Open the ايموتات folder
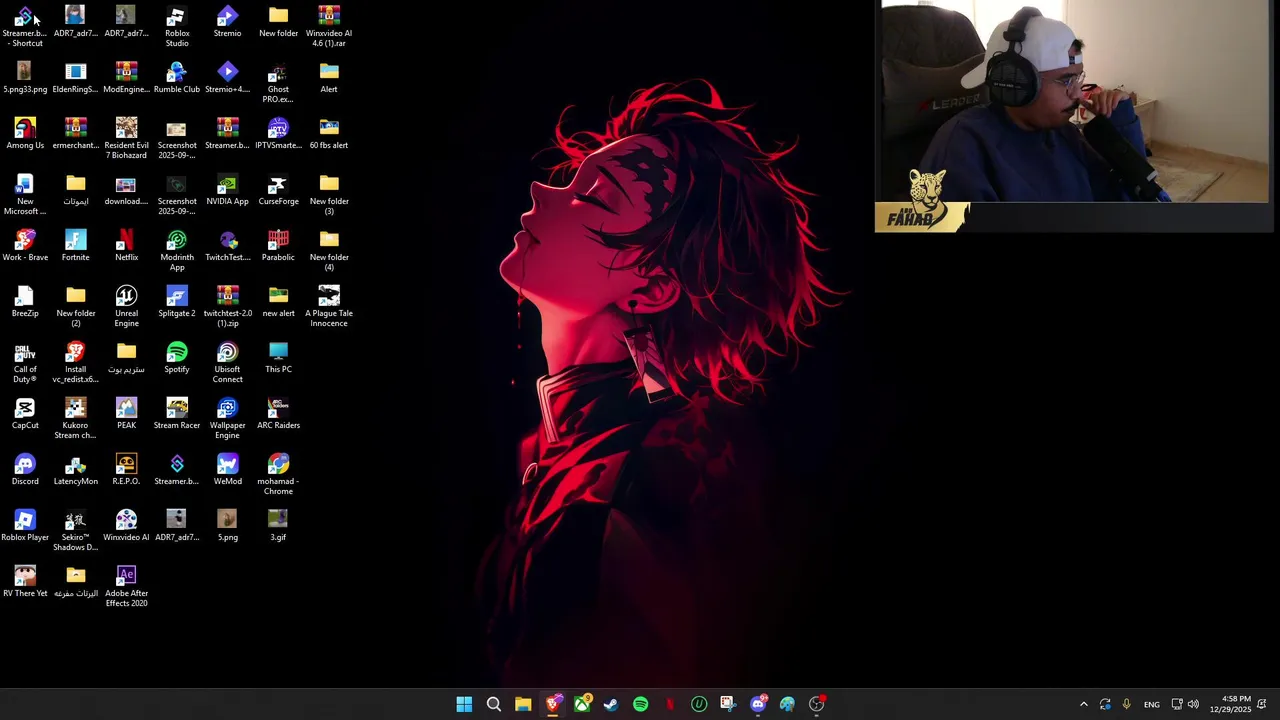This screenshot has width=1280, height=720. pyautogui.click(x=76, y=190)
